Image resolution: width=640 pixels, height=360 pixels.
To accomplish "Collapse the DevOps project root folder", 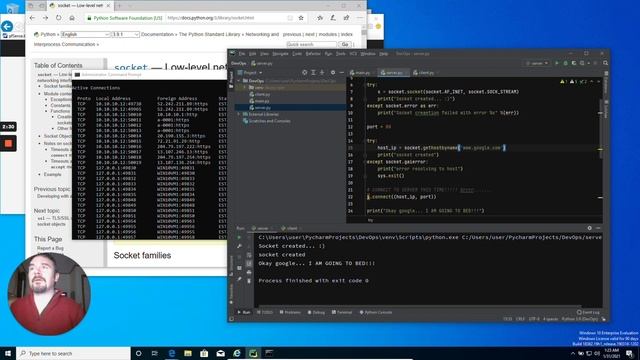I will (x=239, y=81).
